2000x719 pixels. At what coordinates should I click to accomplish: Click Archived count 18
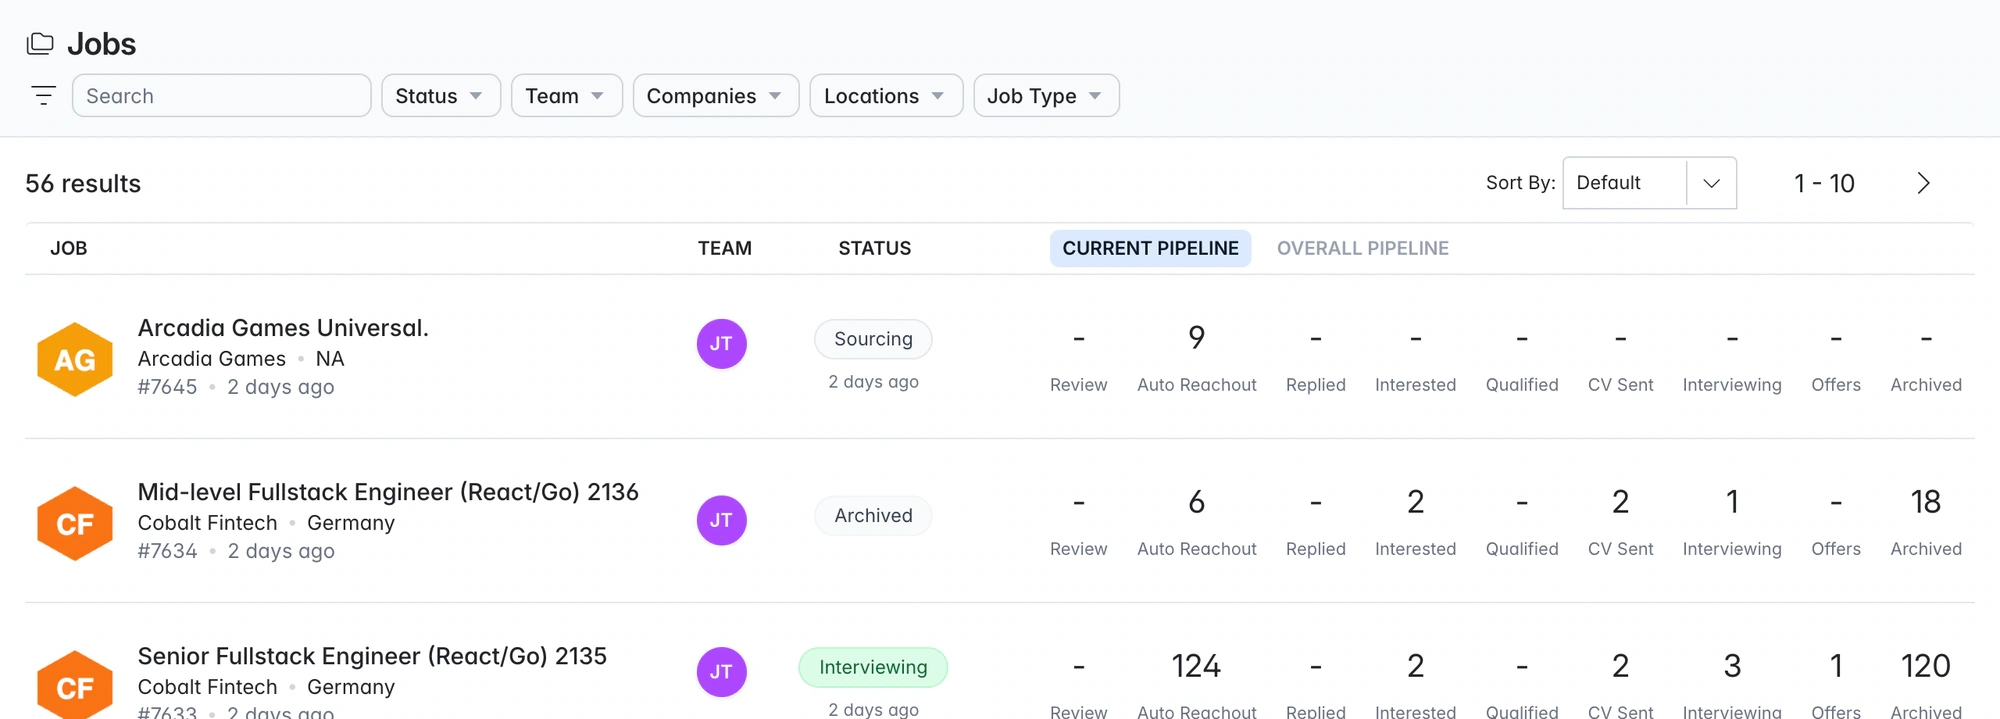click(x=1926, y=502)
